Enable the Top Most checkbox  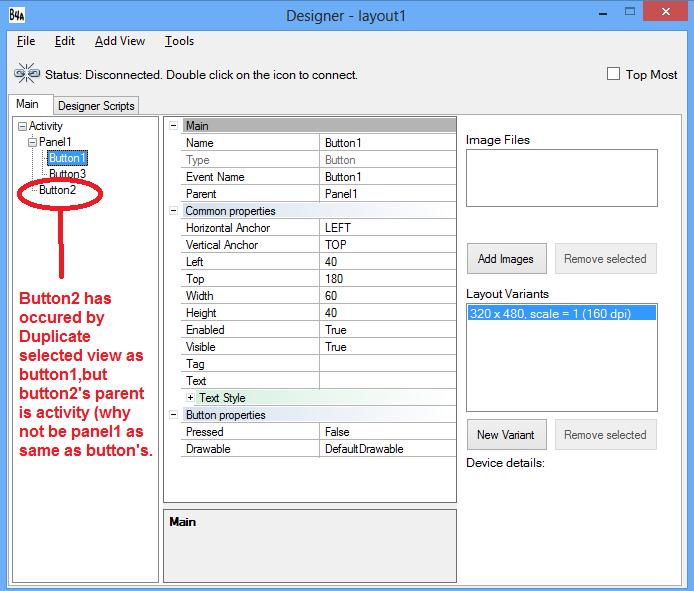[613, 74]
